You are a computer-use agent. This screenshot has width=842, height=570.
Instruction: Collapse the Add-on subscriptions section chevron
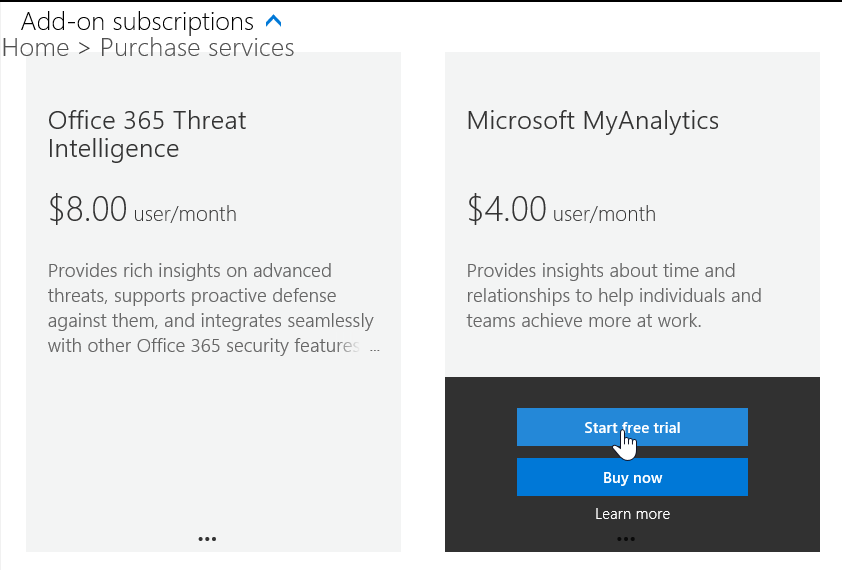[275, 21]
